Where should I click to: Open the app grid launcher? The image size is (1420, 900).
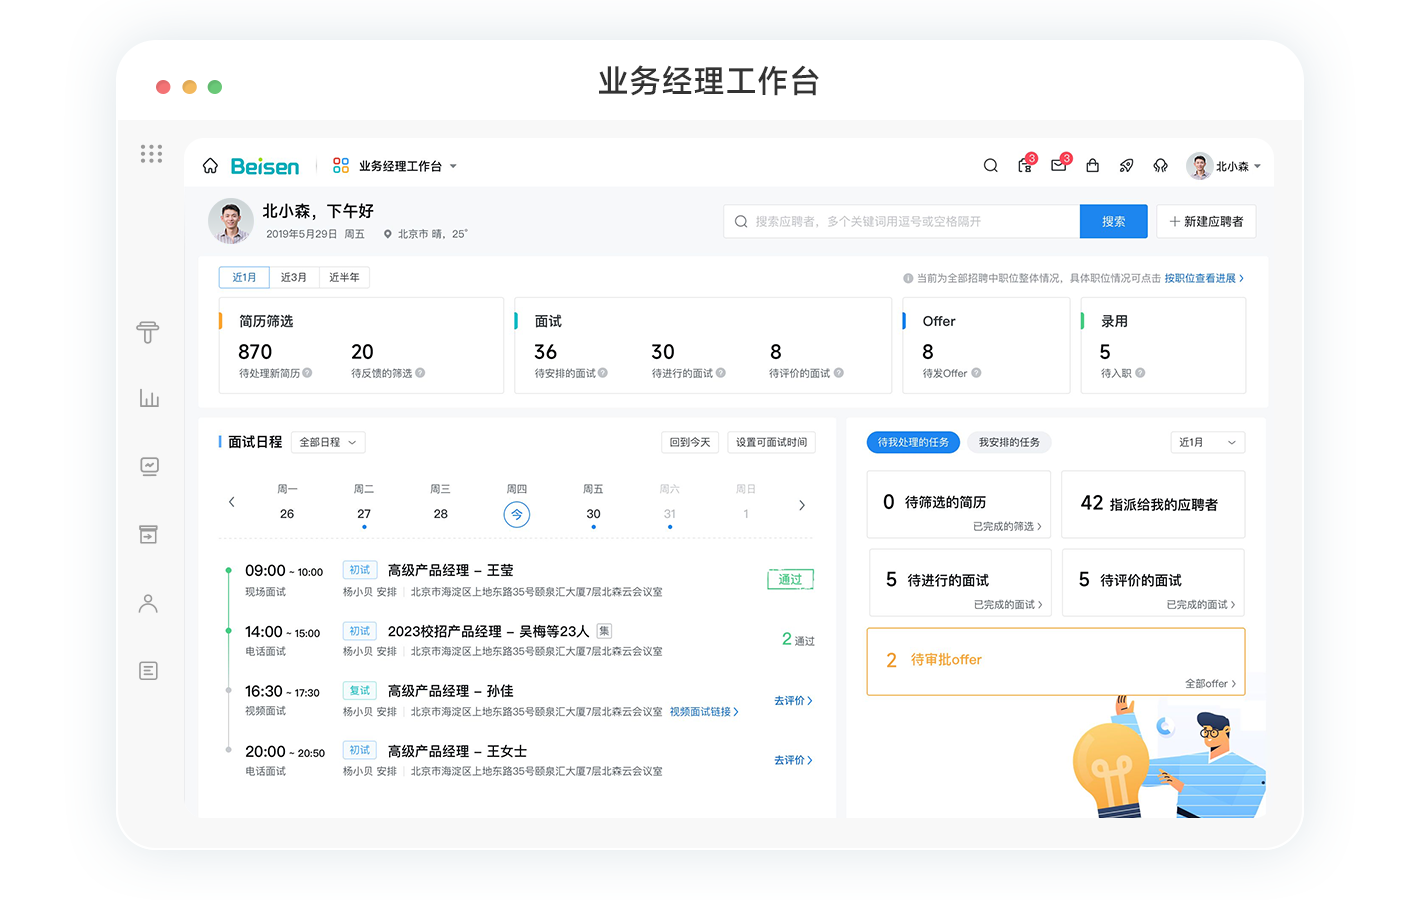[x=151, y=153]
